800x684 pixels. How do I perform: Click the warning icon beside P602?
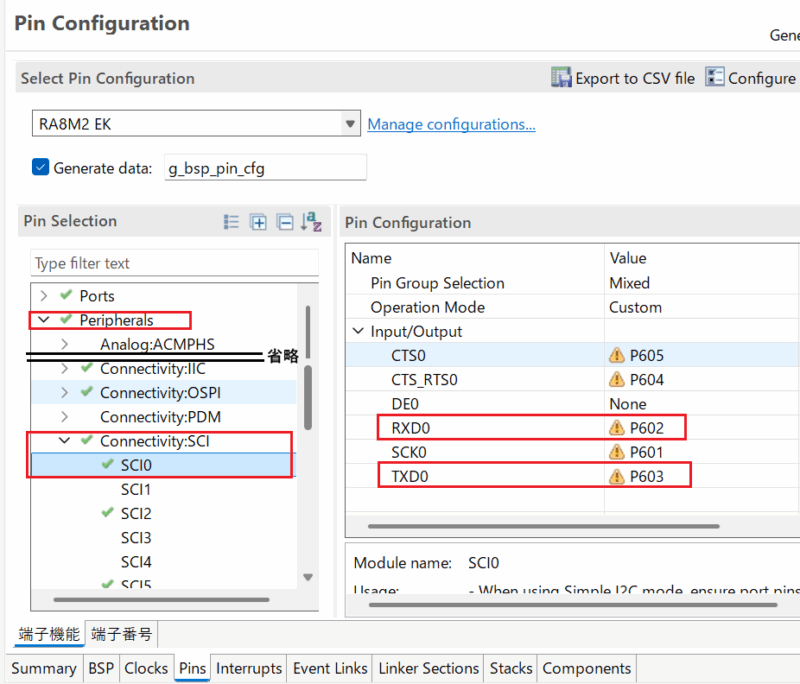617,428
